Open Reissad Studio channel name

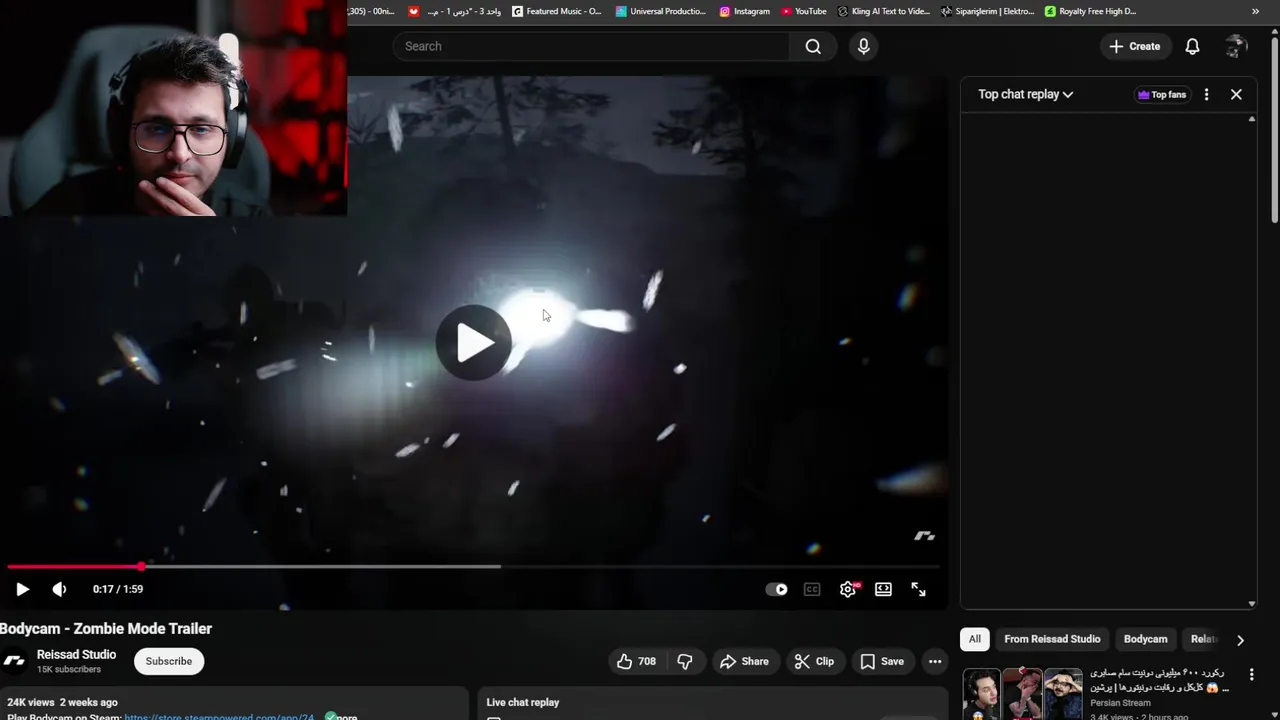coord(76,654)
